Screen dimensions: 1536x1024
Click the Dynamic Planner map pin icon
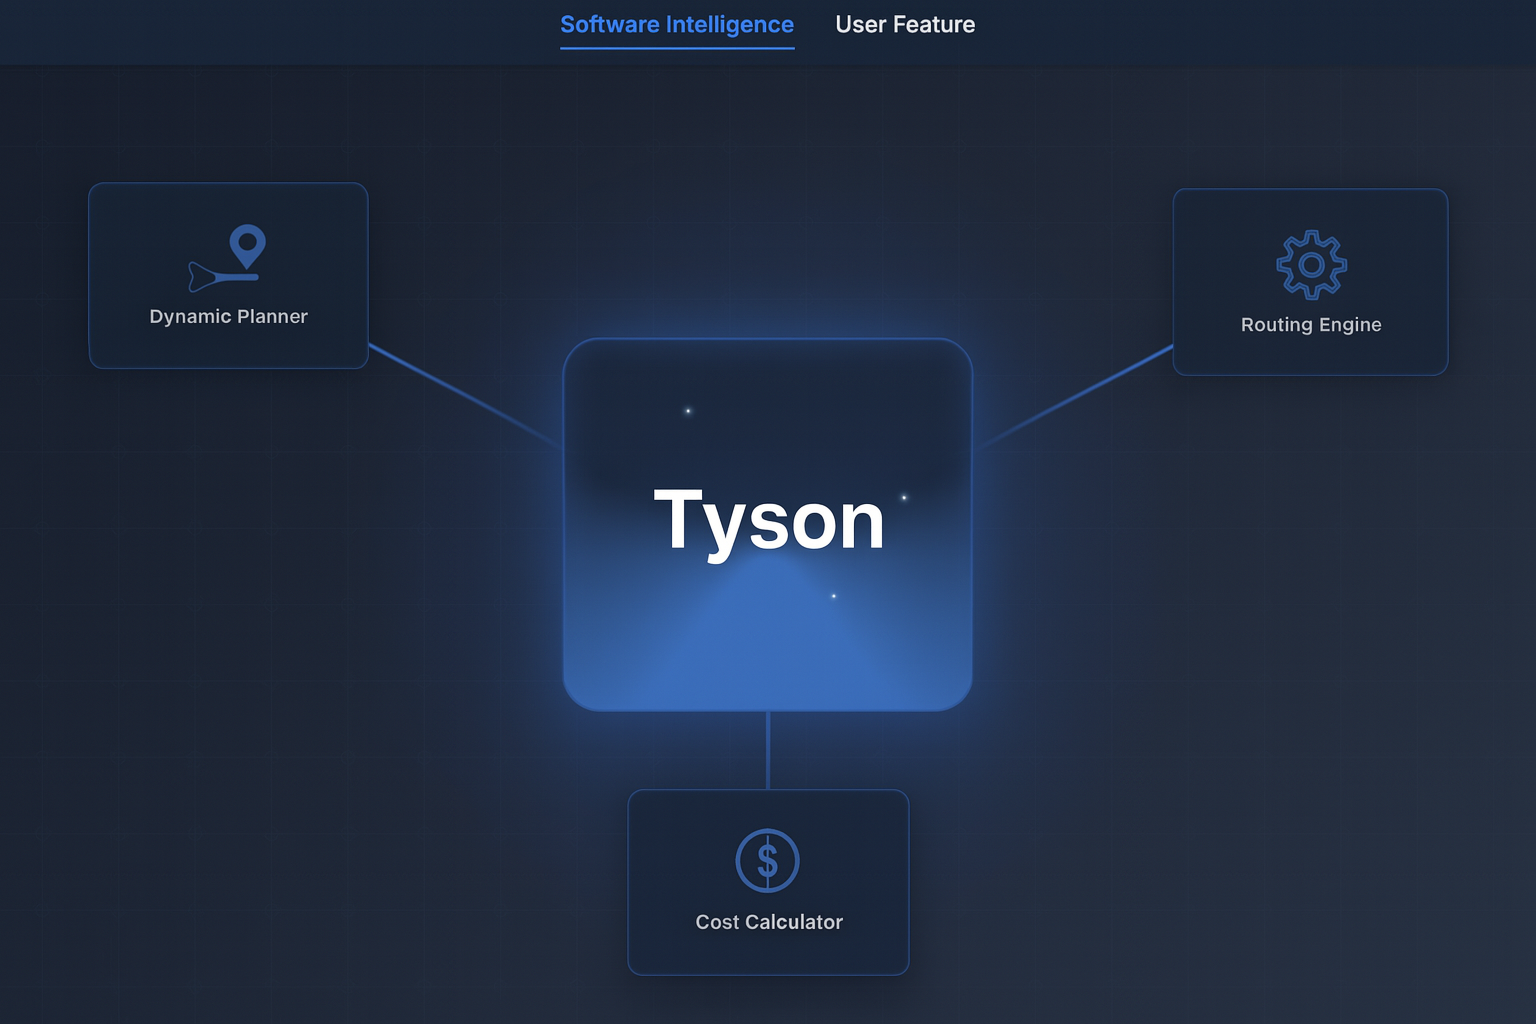pyautogui.click(x=228, y=258)
